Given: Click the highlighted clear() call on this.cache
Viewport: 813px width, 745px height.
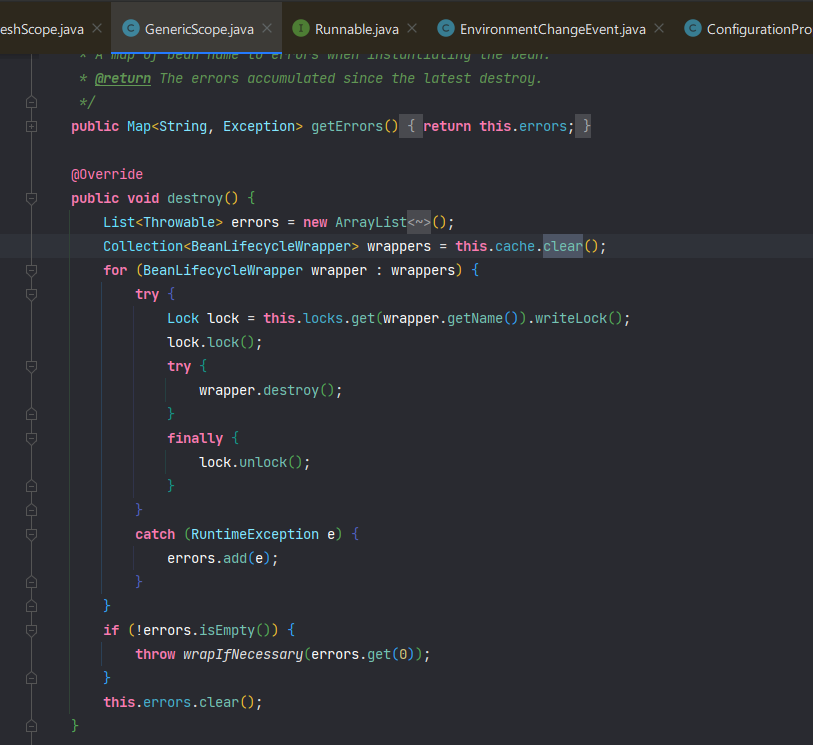Looking at the screenshot, I should (563, 246).
